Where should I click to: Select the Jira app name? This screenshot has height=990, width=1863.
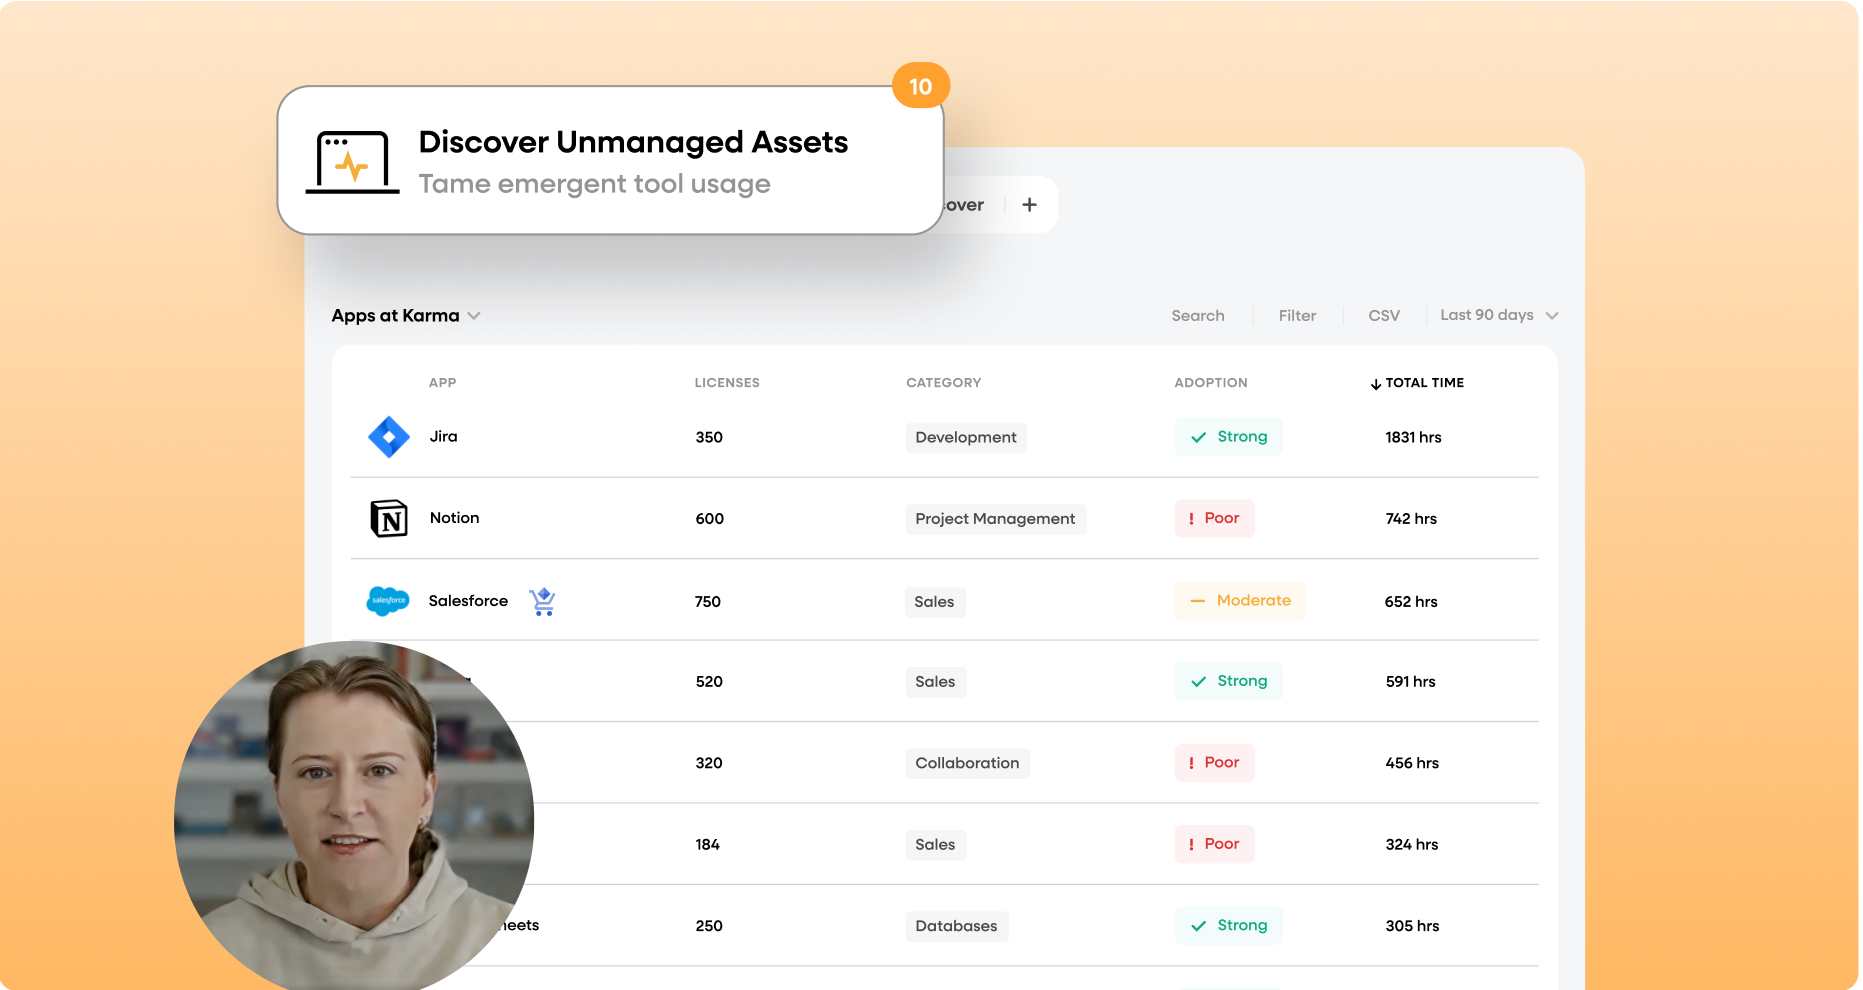coord(444,436)
